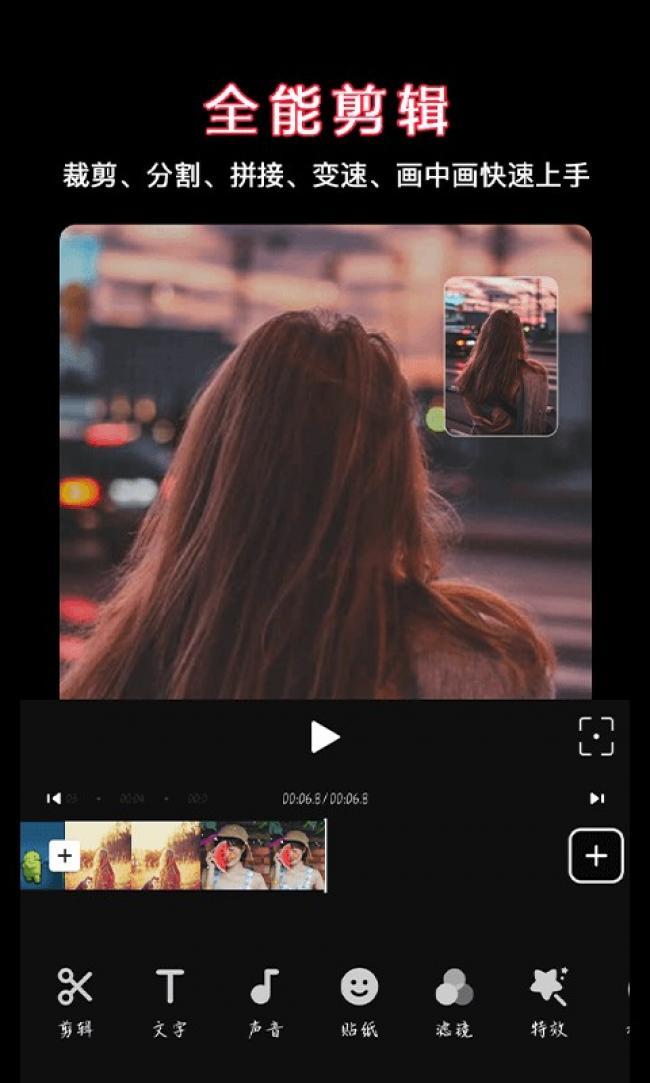
Task: Enter fullscreen preview mode
Action: click(596, 737)
